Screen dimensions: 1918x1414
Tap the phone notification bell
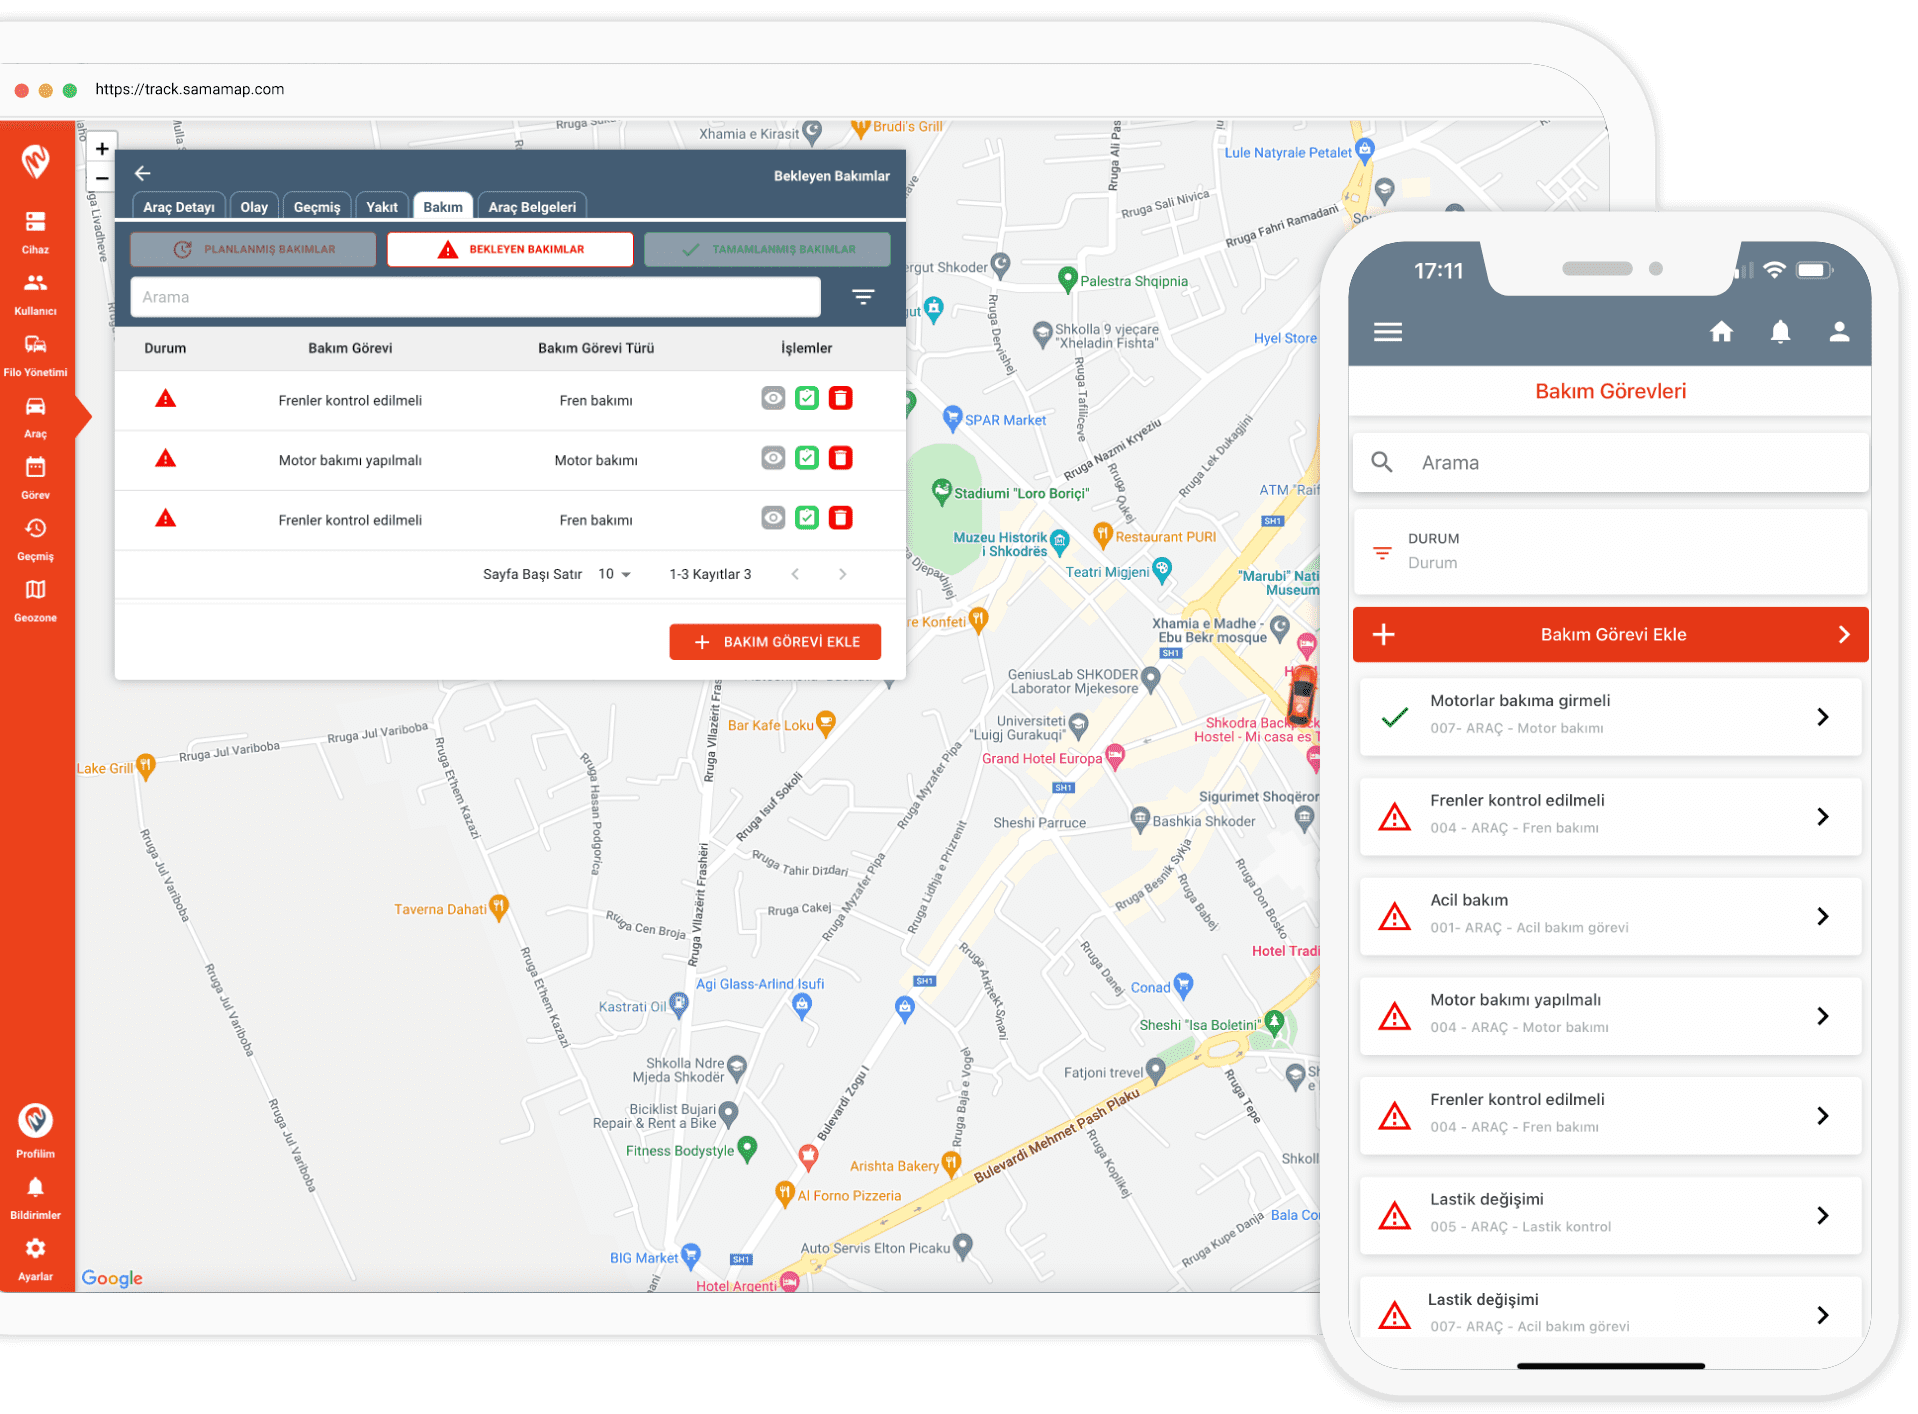click(1780, 331)
